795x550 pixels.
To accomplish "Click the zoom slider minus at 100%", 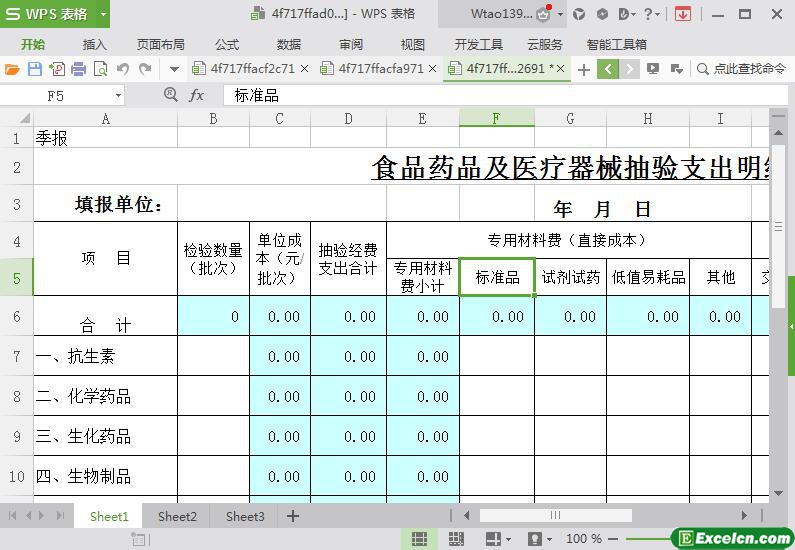I will tap(612, 539).
